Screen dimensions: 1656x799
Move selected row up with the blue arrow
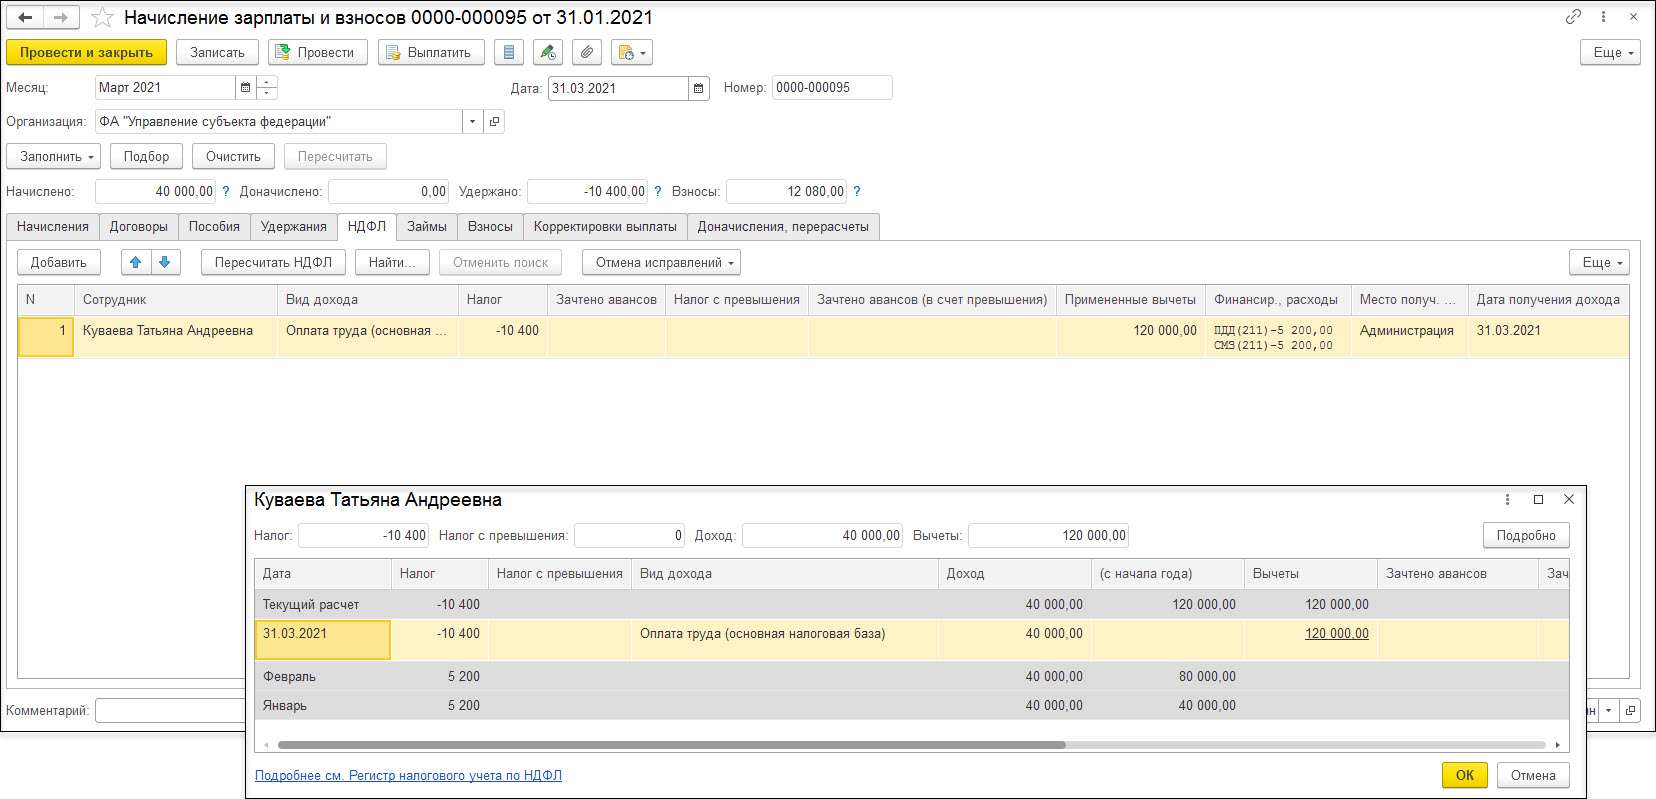[136, 263]
